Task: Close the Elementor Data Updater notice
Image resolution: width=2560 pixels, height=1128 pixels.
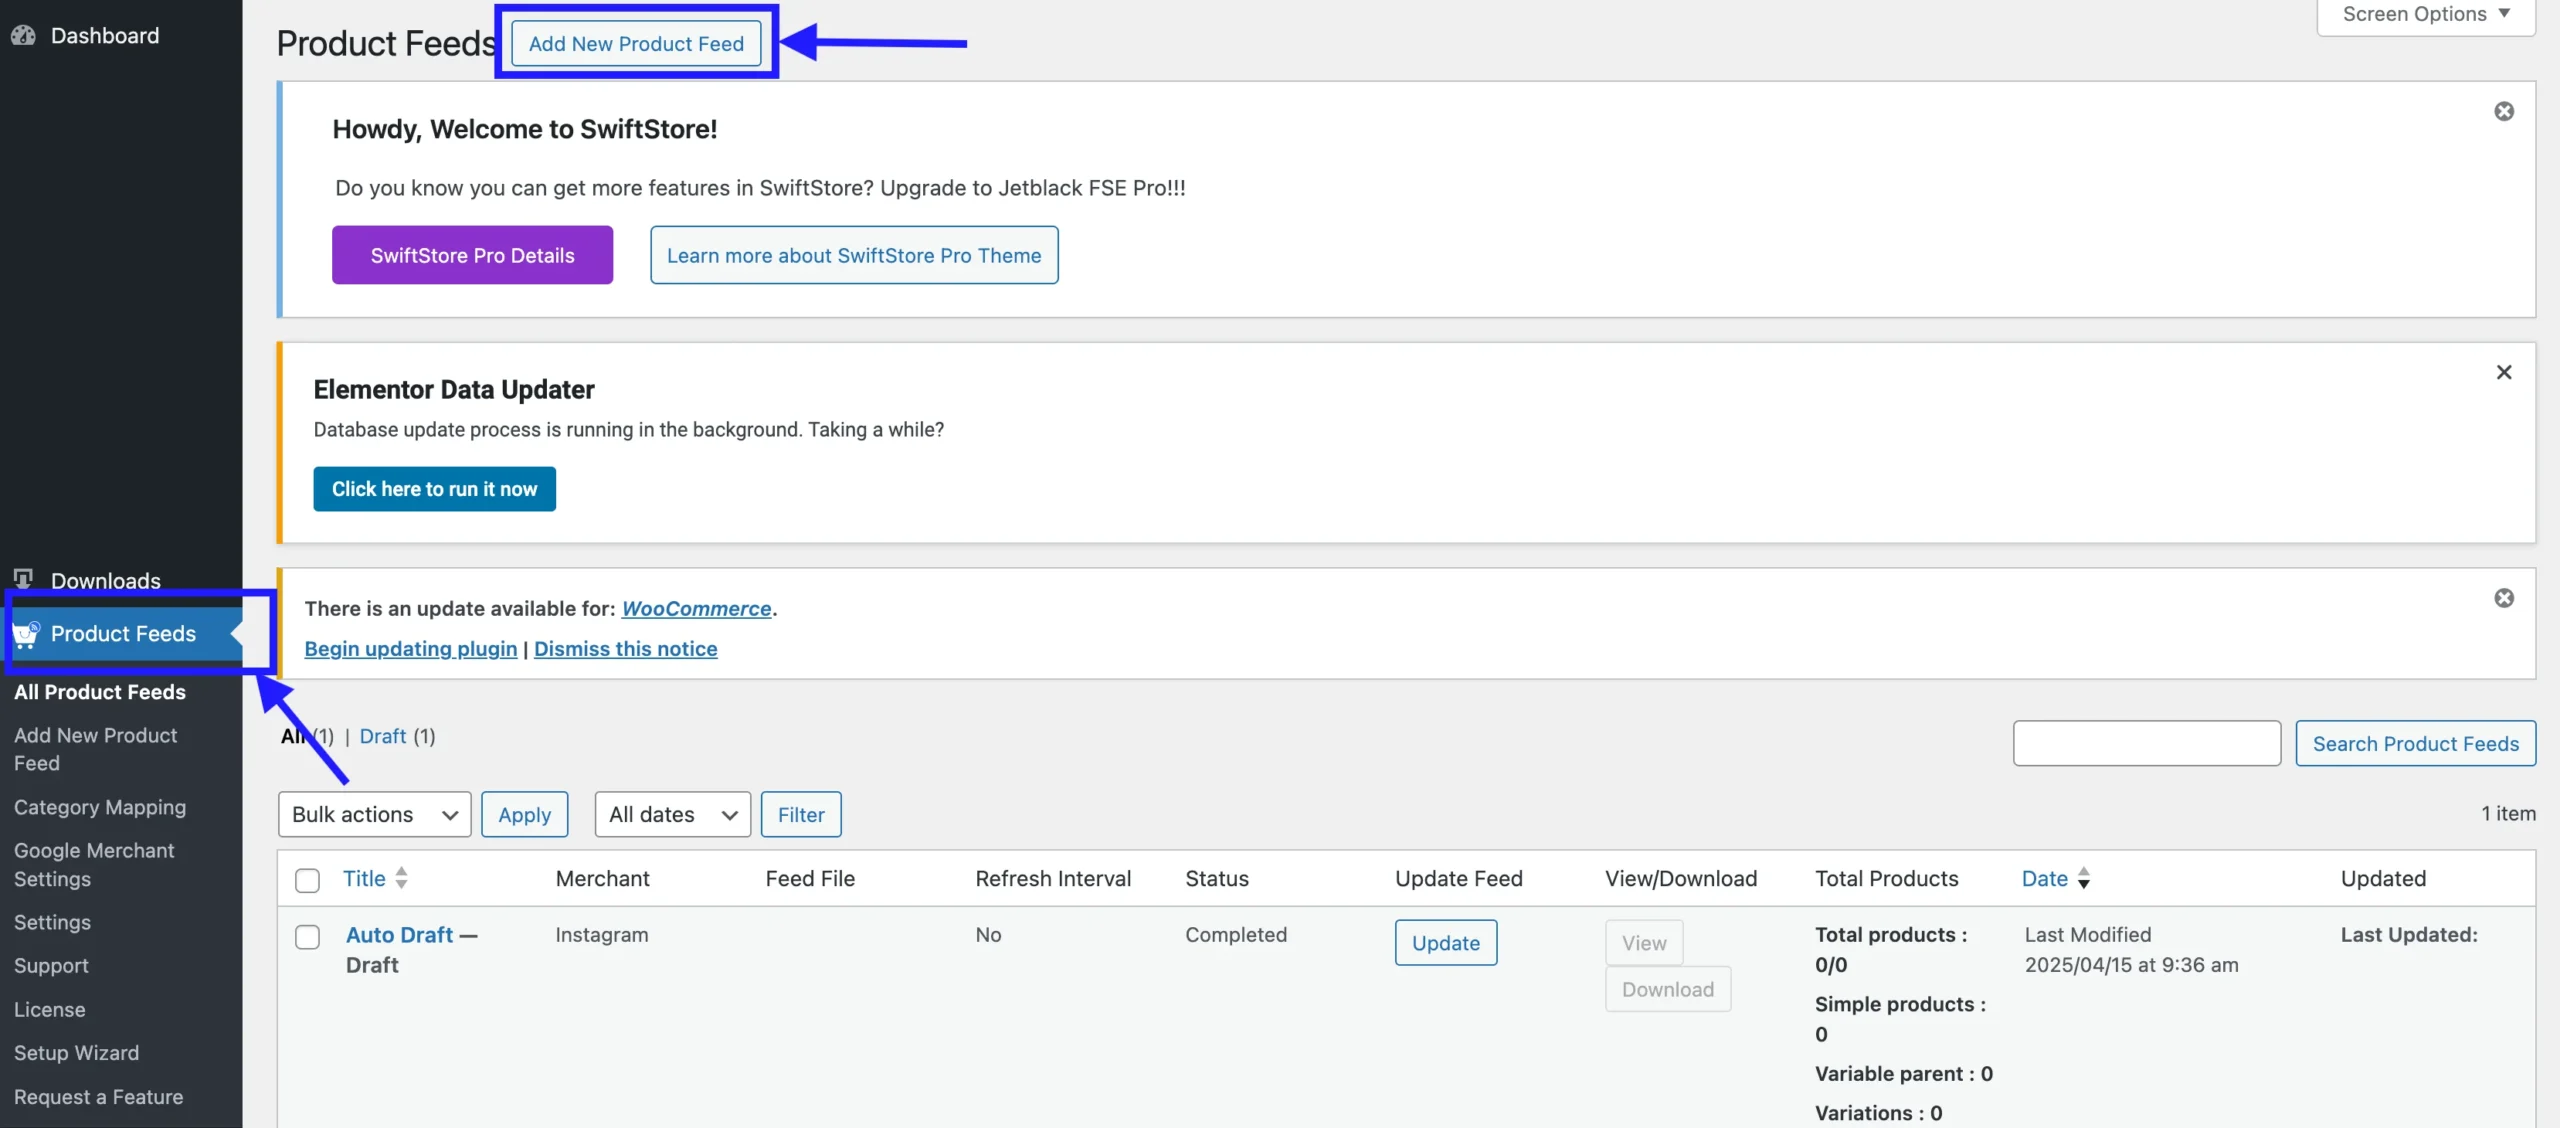Action: [2503, 372]
